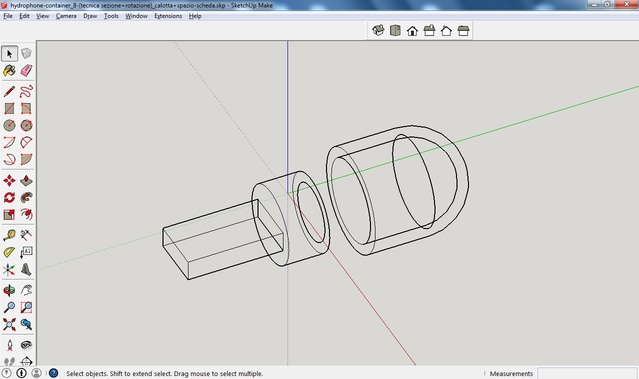Choose the Zoom magnifier tool
639x379 pixels.
pyautogui.click(x=9, y=307)
